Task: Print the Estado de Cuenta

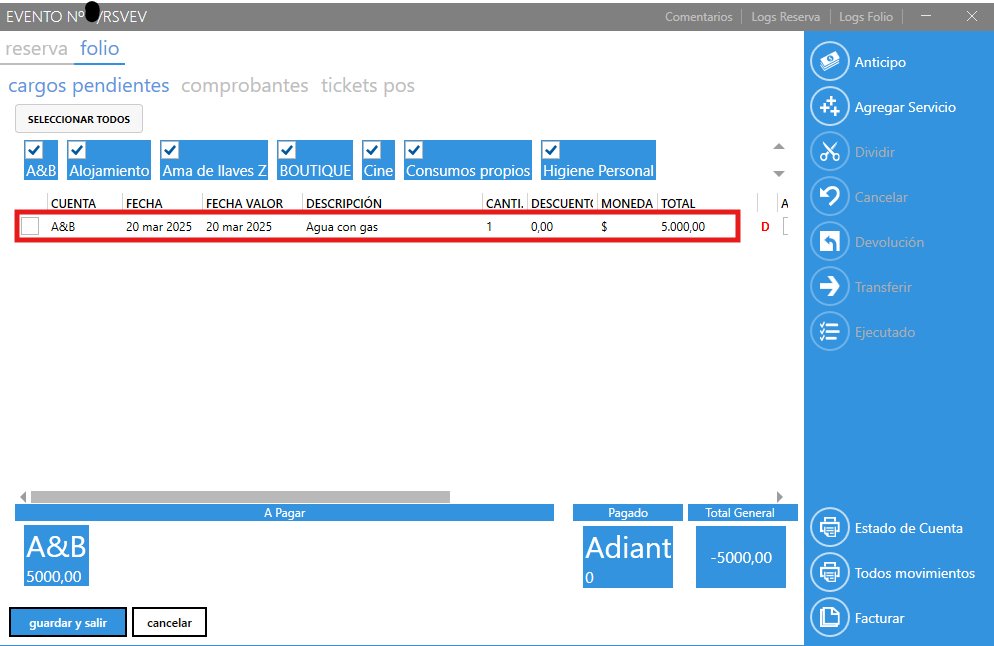Action: click(x=829, y=528)
